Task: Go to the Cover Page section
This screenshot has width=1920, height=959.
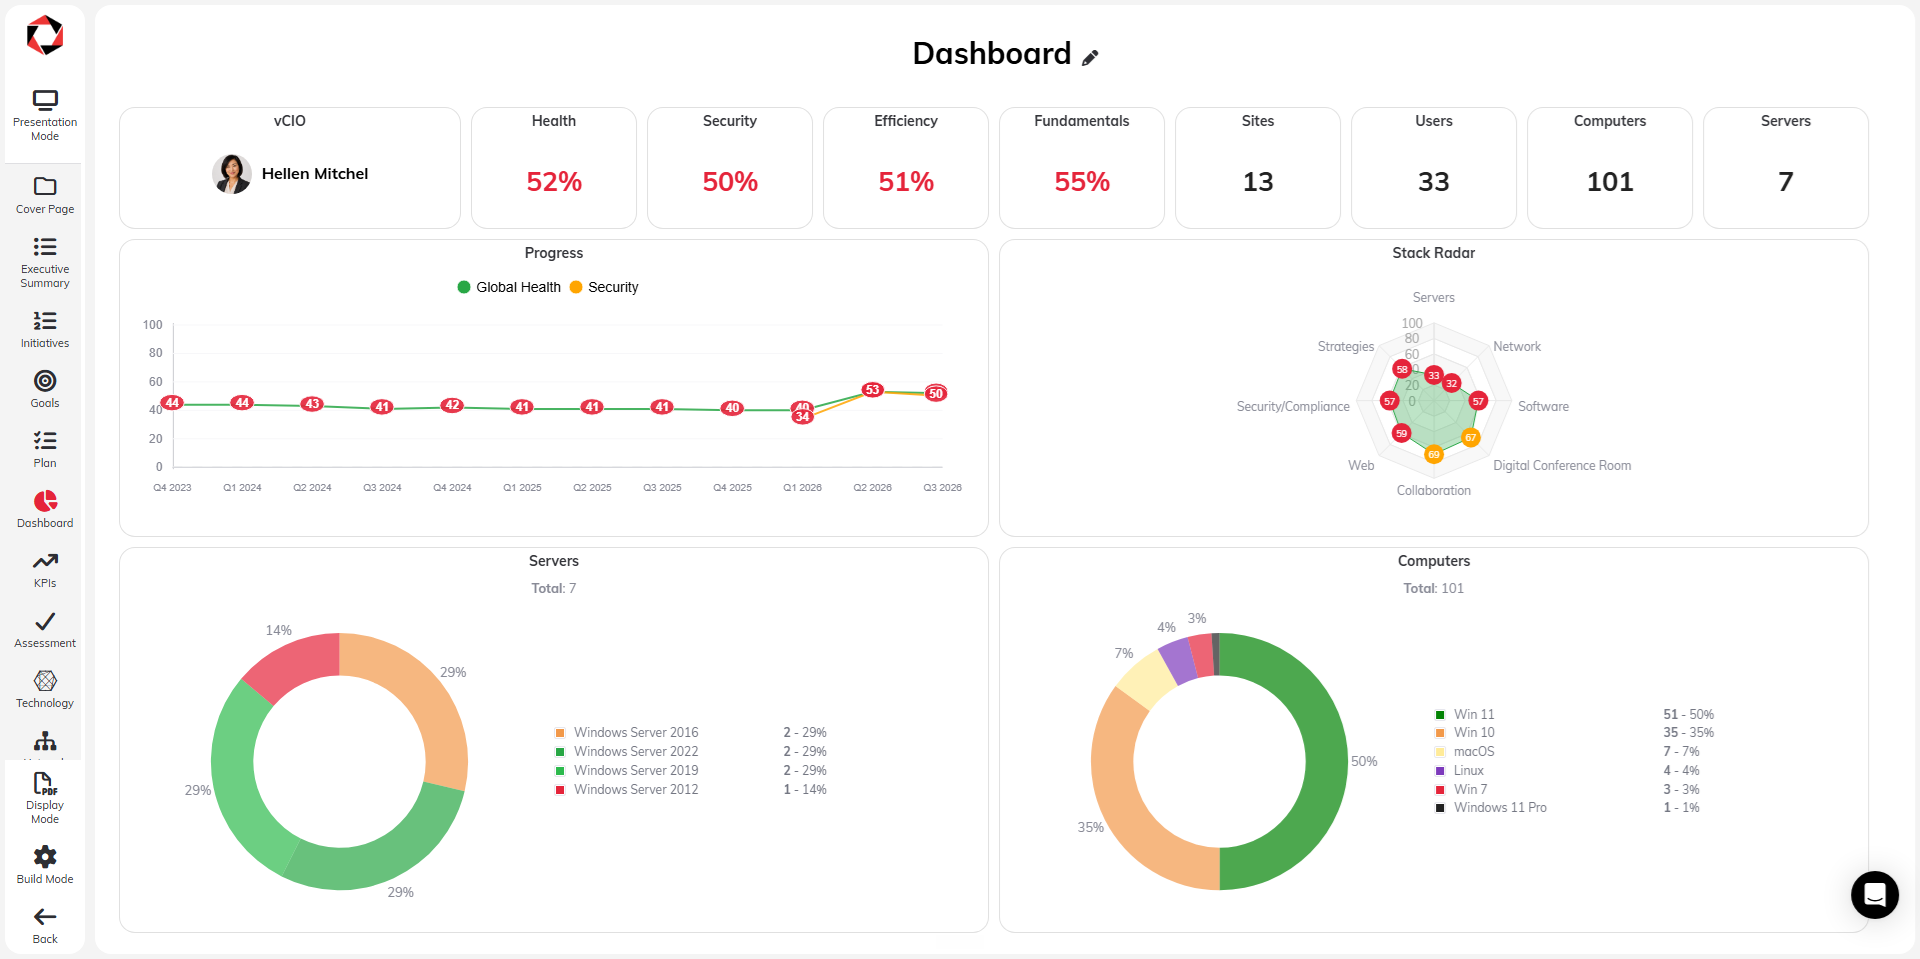Action: point(45,195)
